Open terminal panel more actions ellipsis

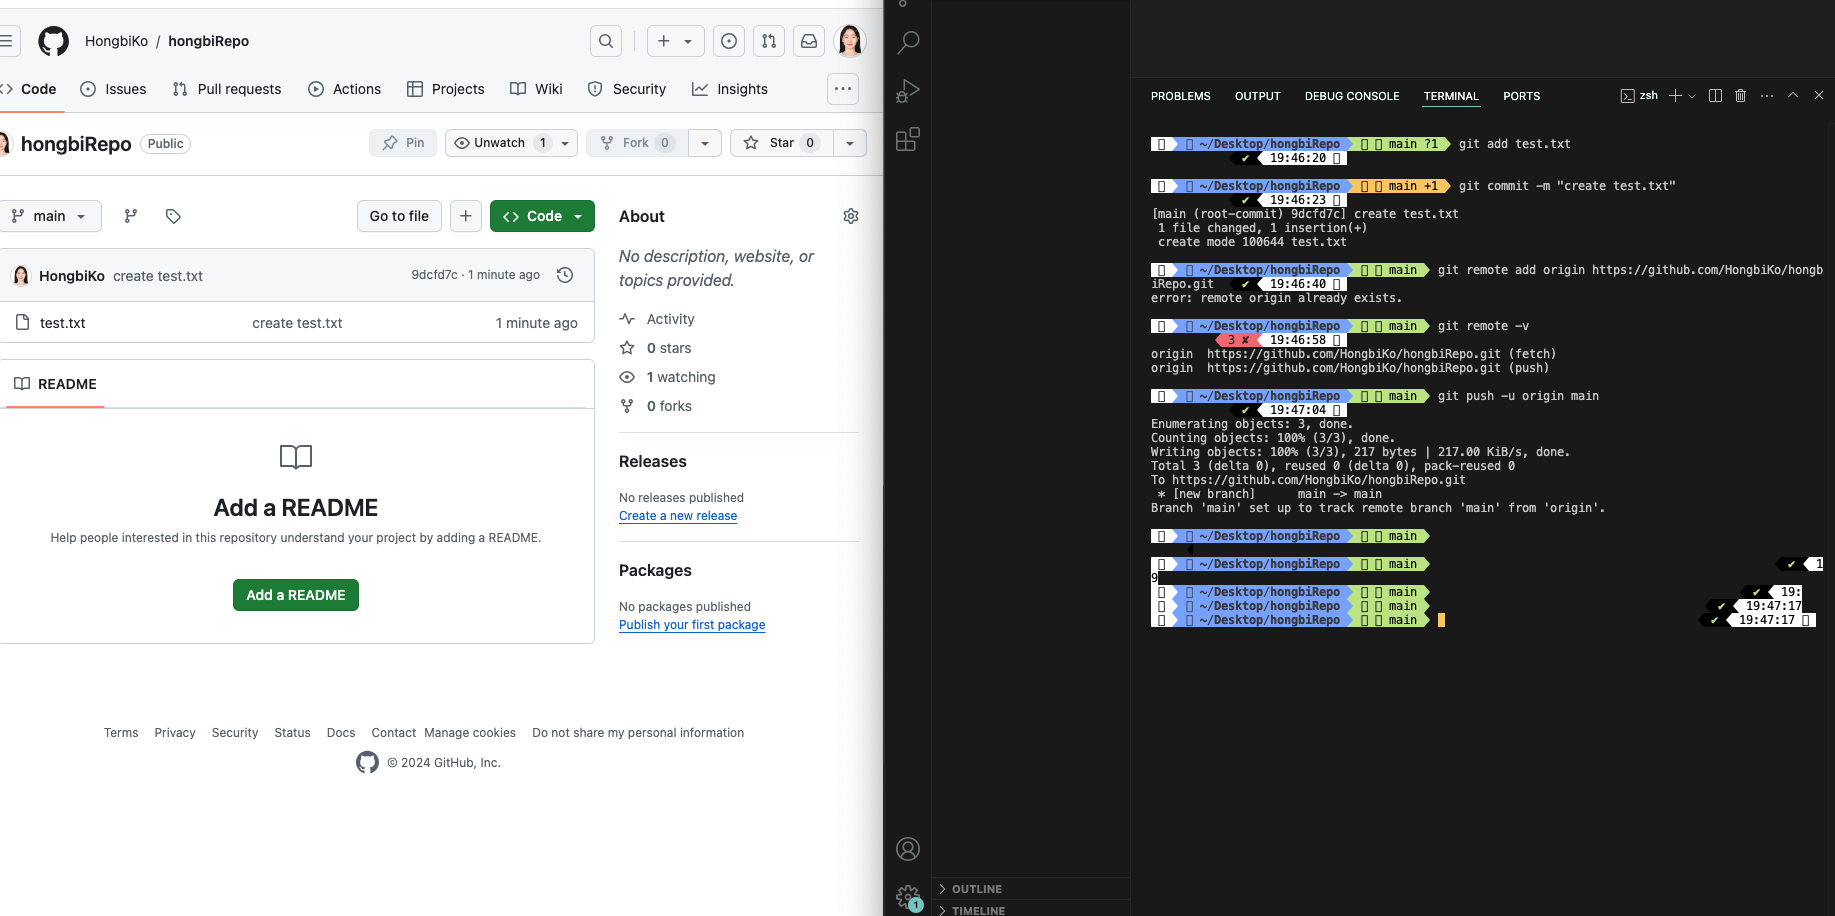tap(1767, 96)
